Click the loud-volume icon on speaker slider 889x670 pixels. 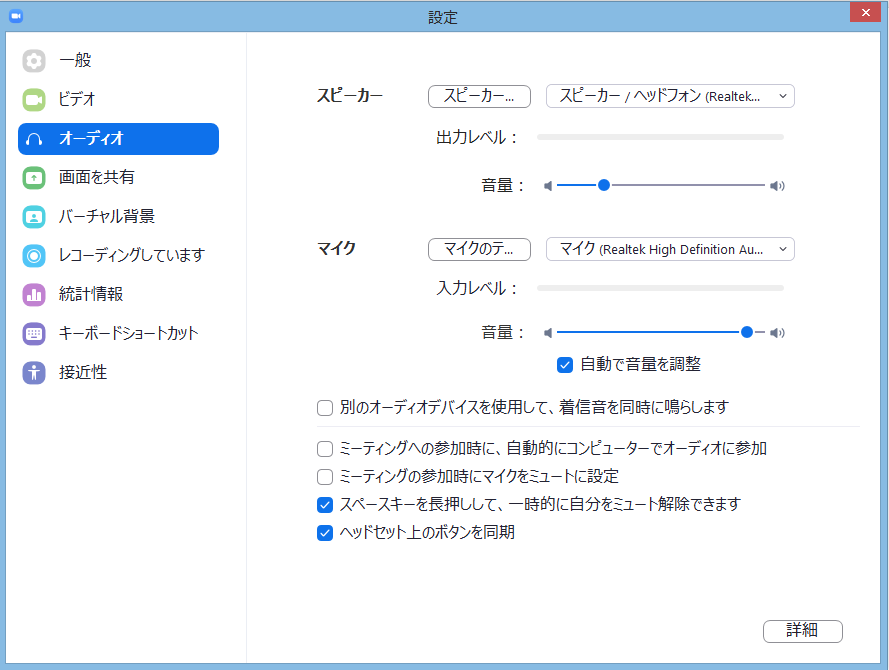777,186
